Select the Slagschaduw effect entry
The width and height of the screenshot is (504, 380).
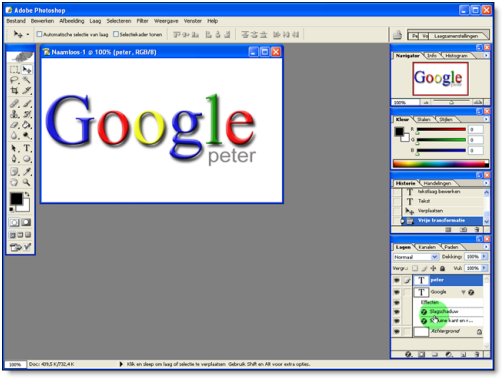point(444,311)
